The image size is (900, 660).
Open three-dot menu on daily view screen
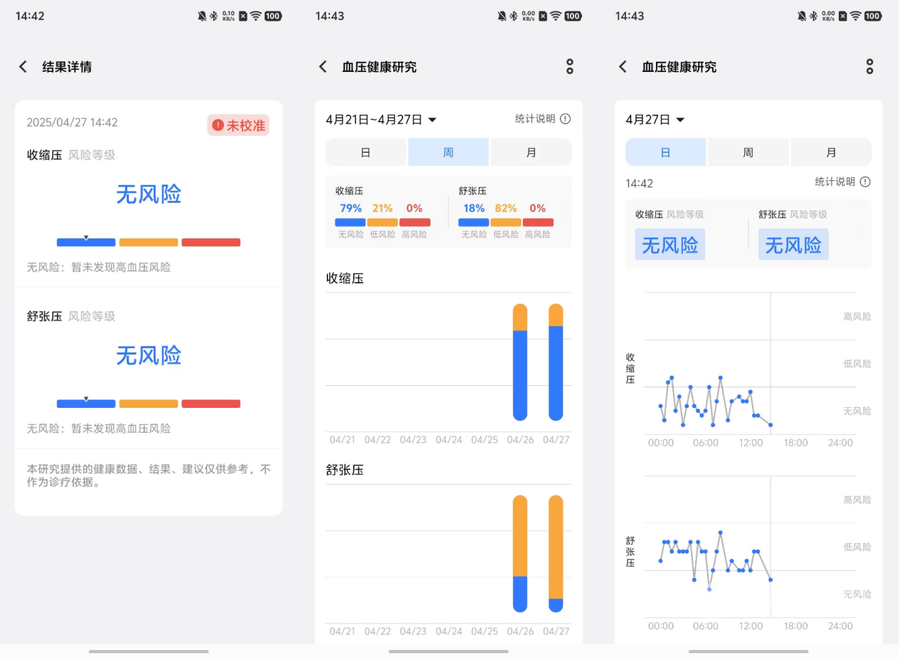coord(870,67)
